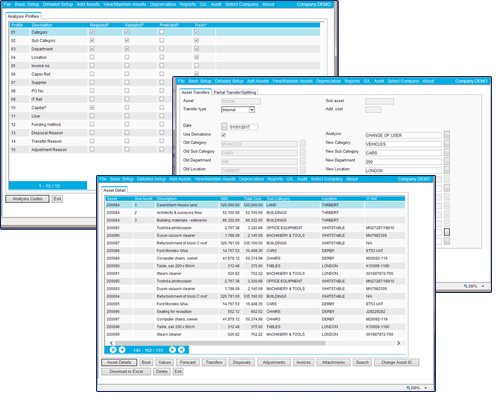Select 'Funding method' row in Analysis Profiles
The width and height of the screenshot is (500, 400).
90,124
